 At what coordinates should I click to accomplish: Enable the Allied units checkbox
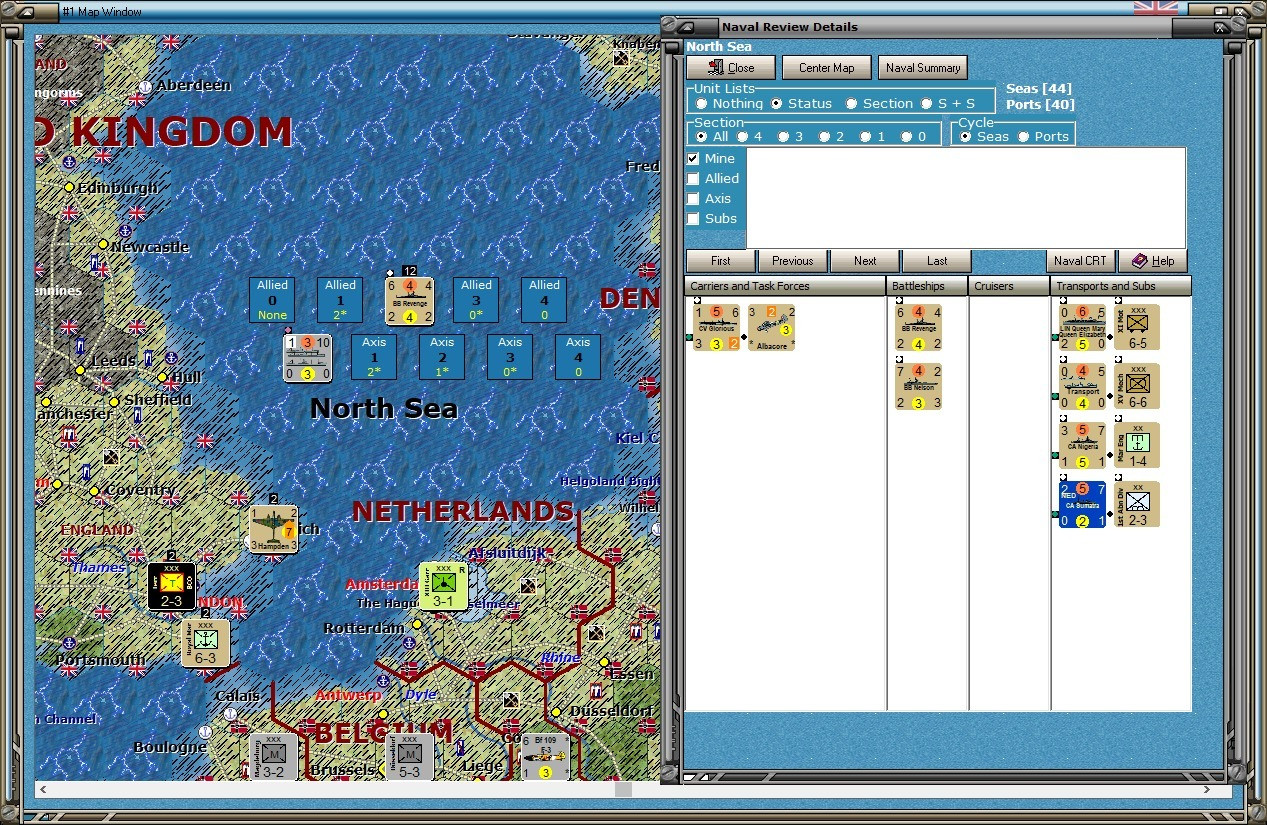[x=694, y=178]
